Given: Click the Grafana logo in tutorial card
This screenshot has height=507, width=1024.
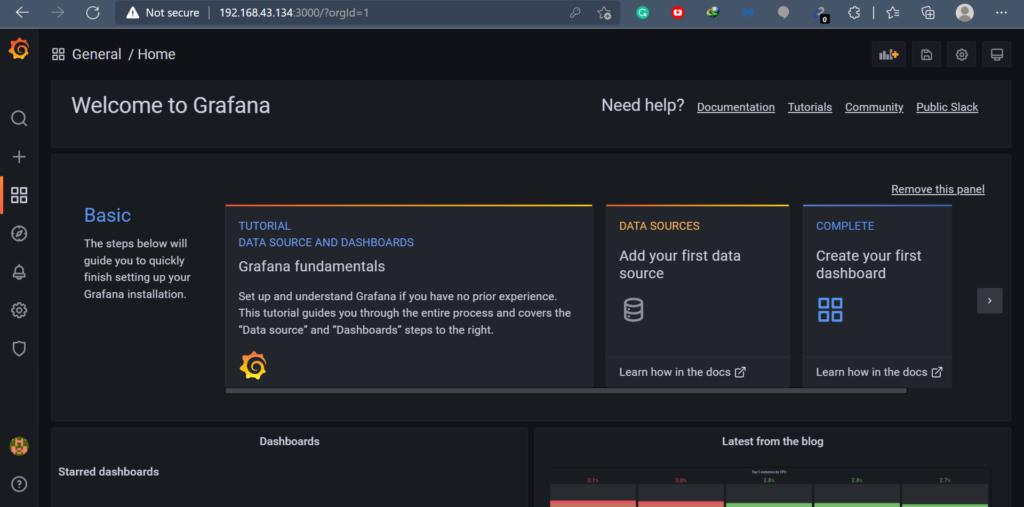Looking at the screenshot, I should [253, 365].
